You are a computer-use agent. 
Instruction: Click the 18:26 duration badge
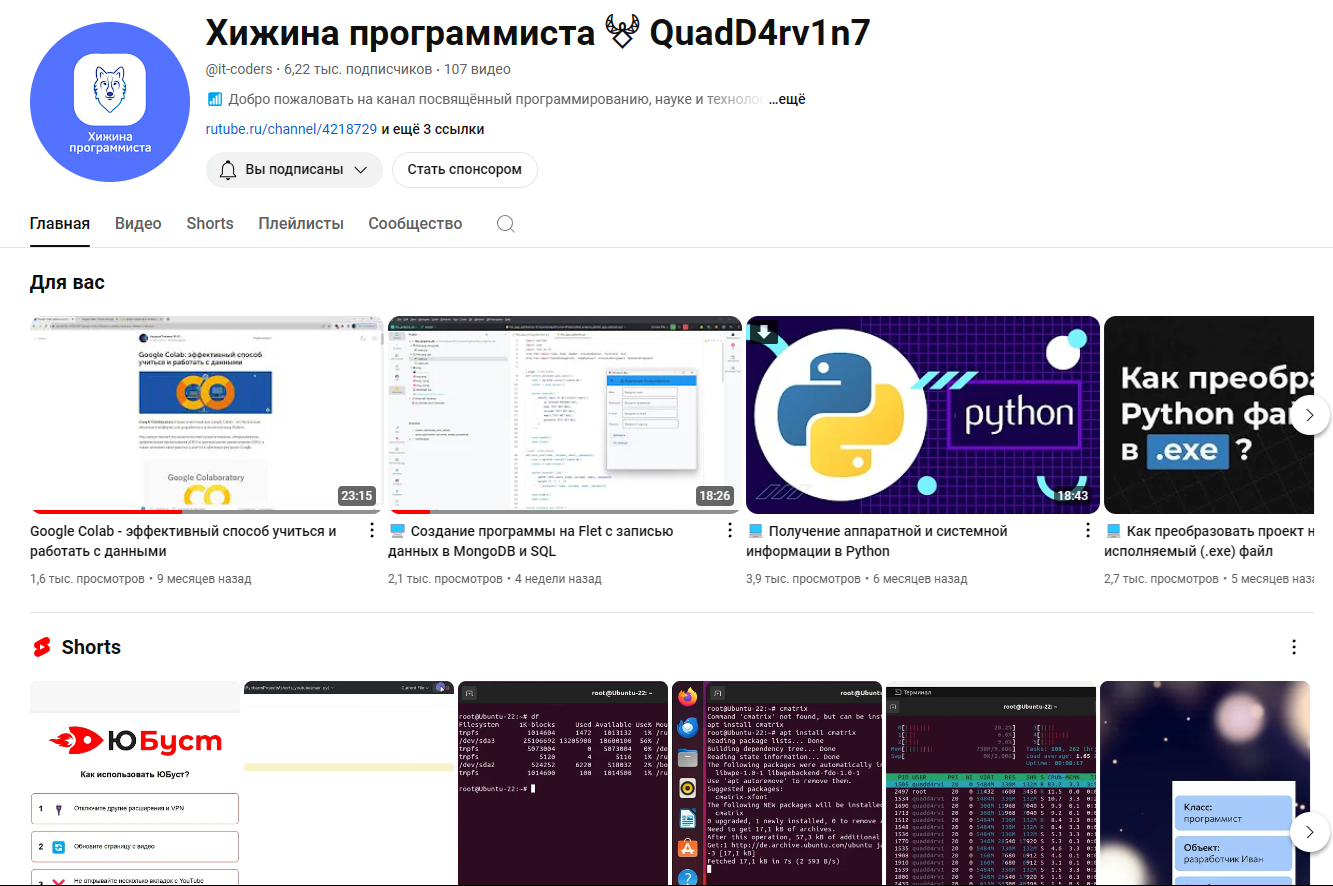[x=714, y=496]
